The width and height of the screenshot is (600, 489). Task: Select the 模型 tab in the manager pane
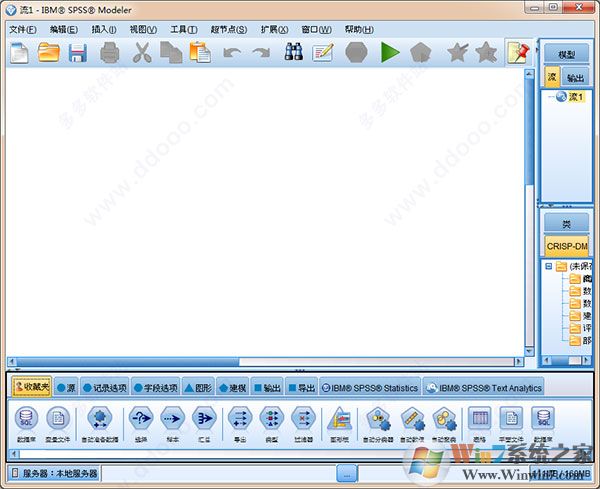[567, 54]
